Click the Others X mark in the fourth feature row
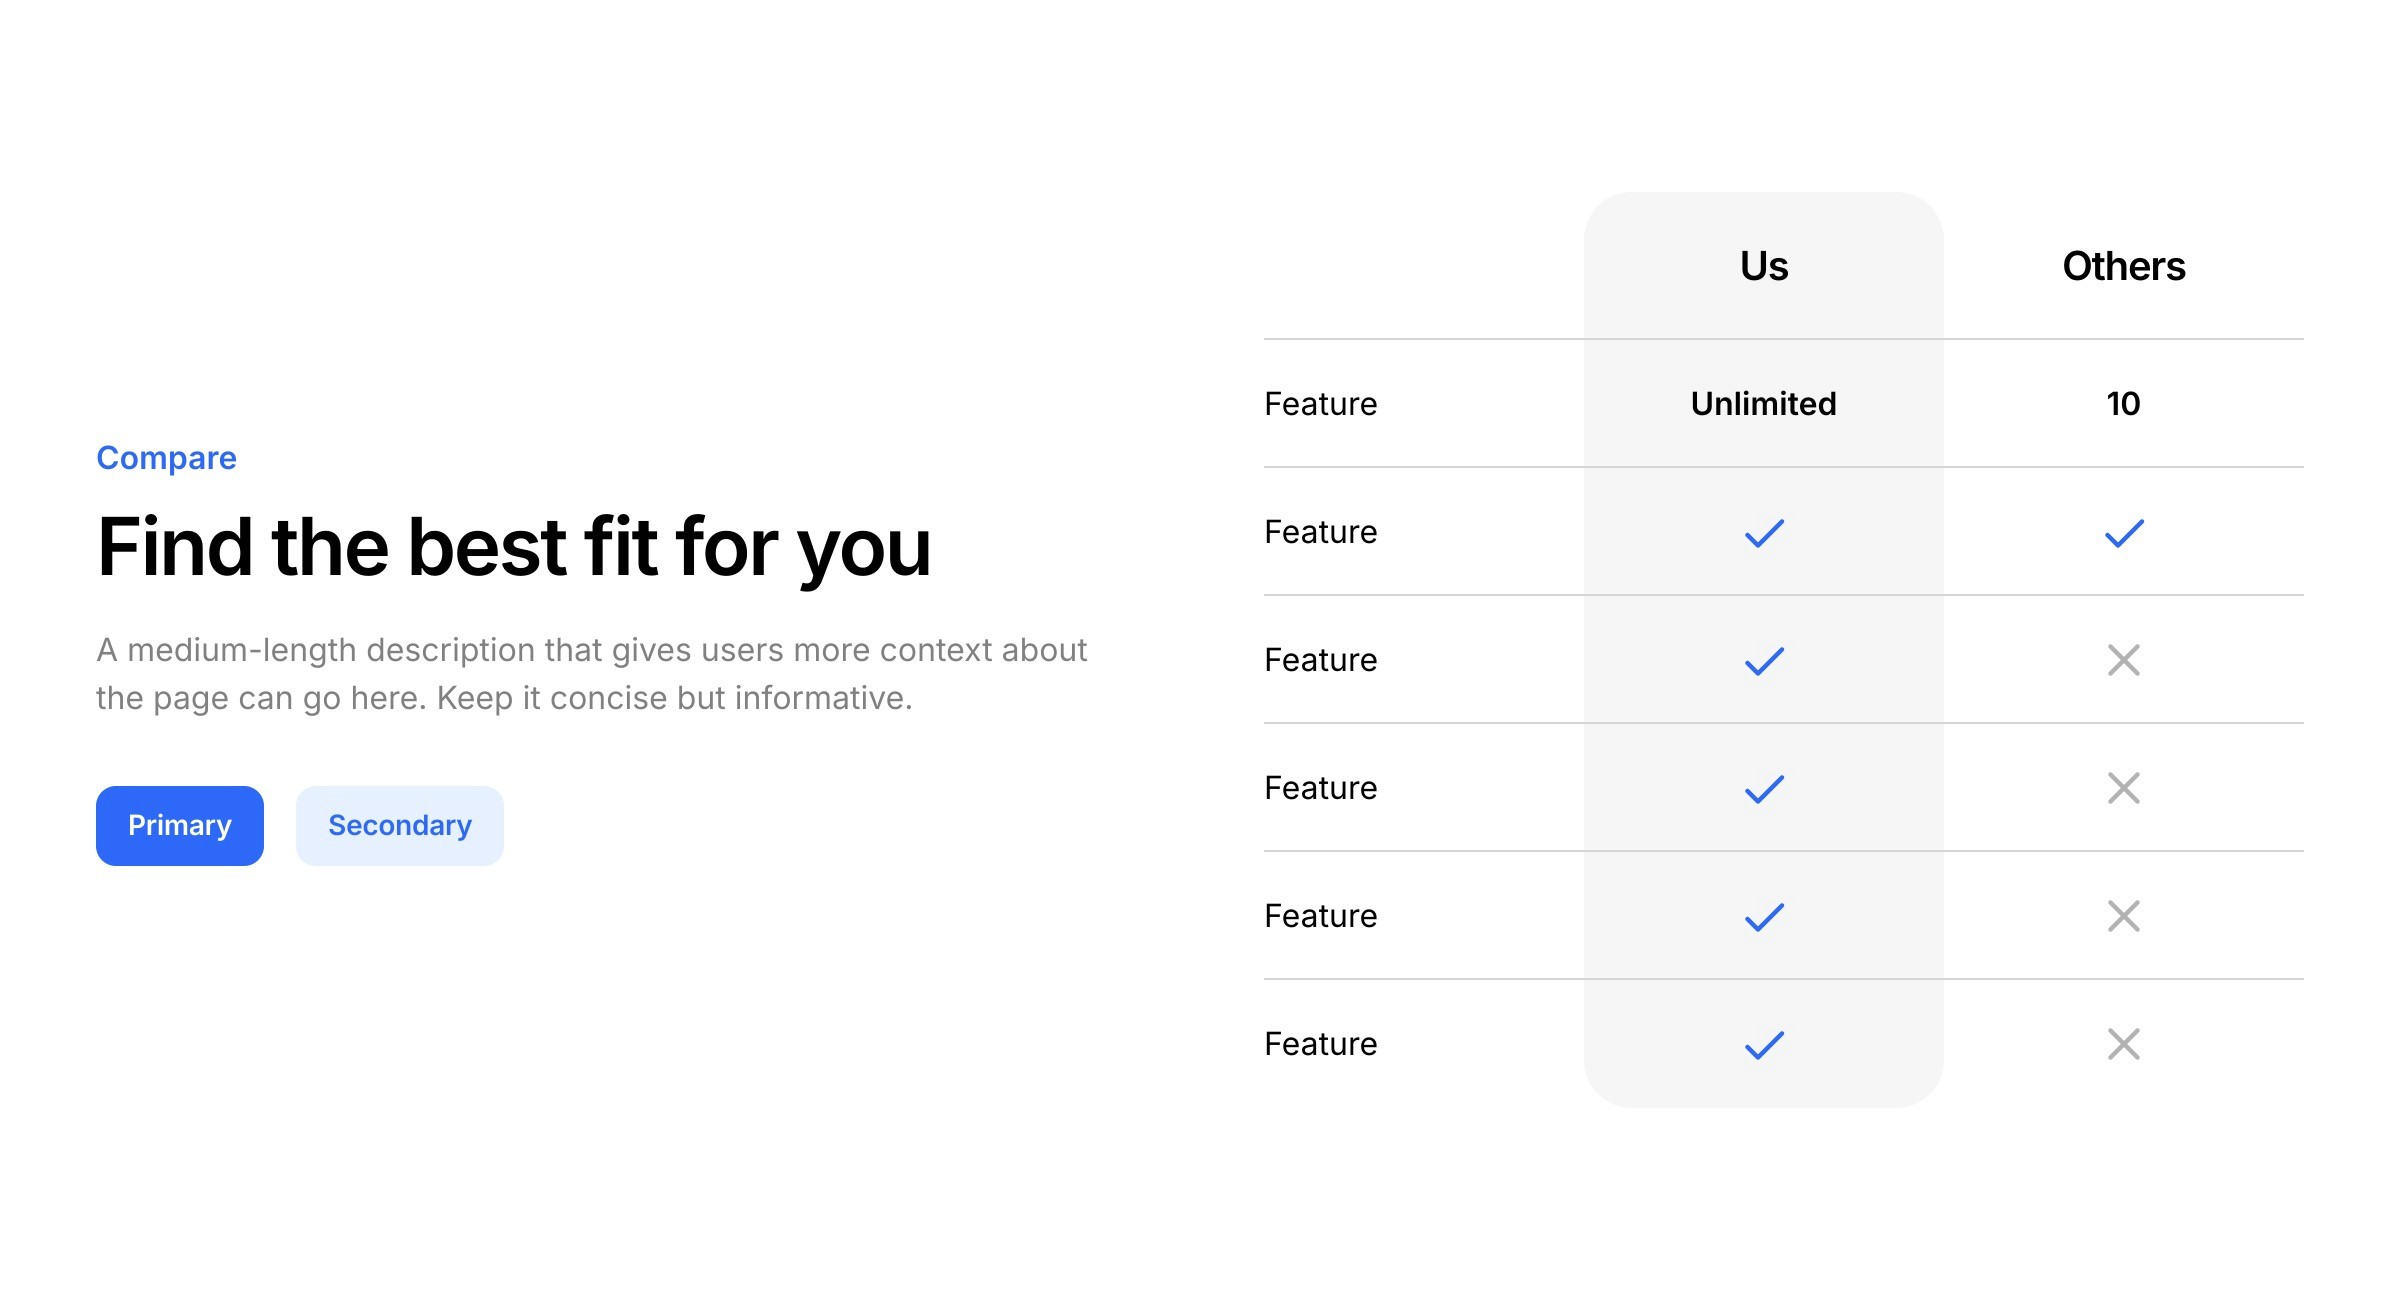 [x=2124, y=788]
